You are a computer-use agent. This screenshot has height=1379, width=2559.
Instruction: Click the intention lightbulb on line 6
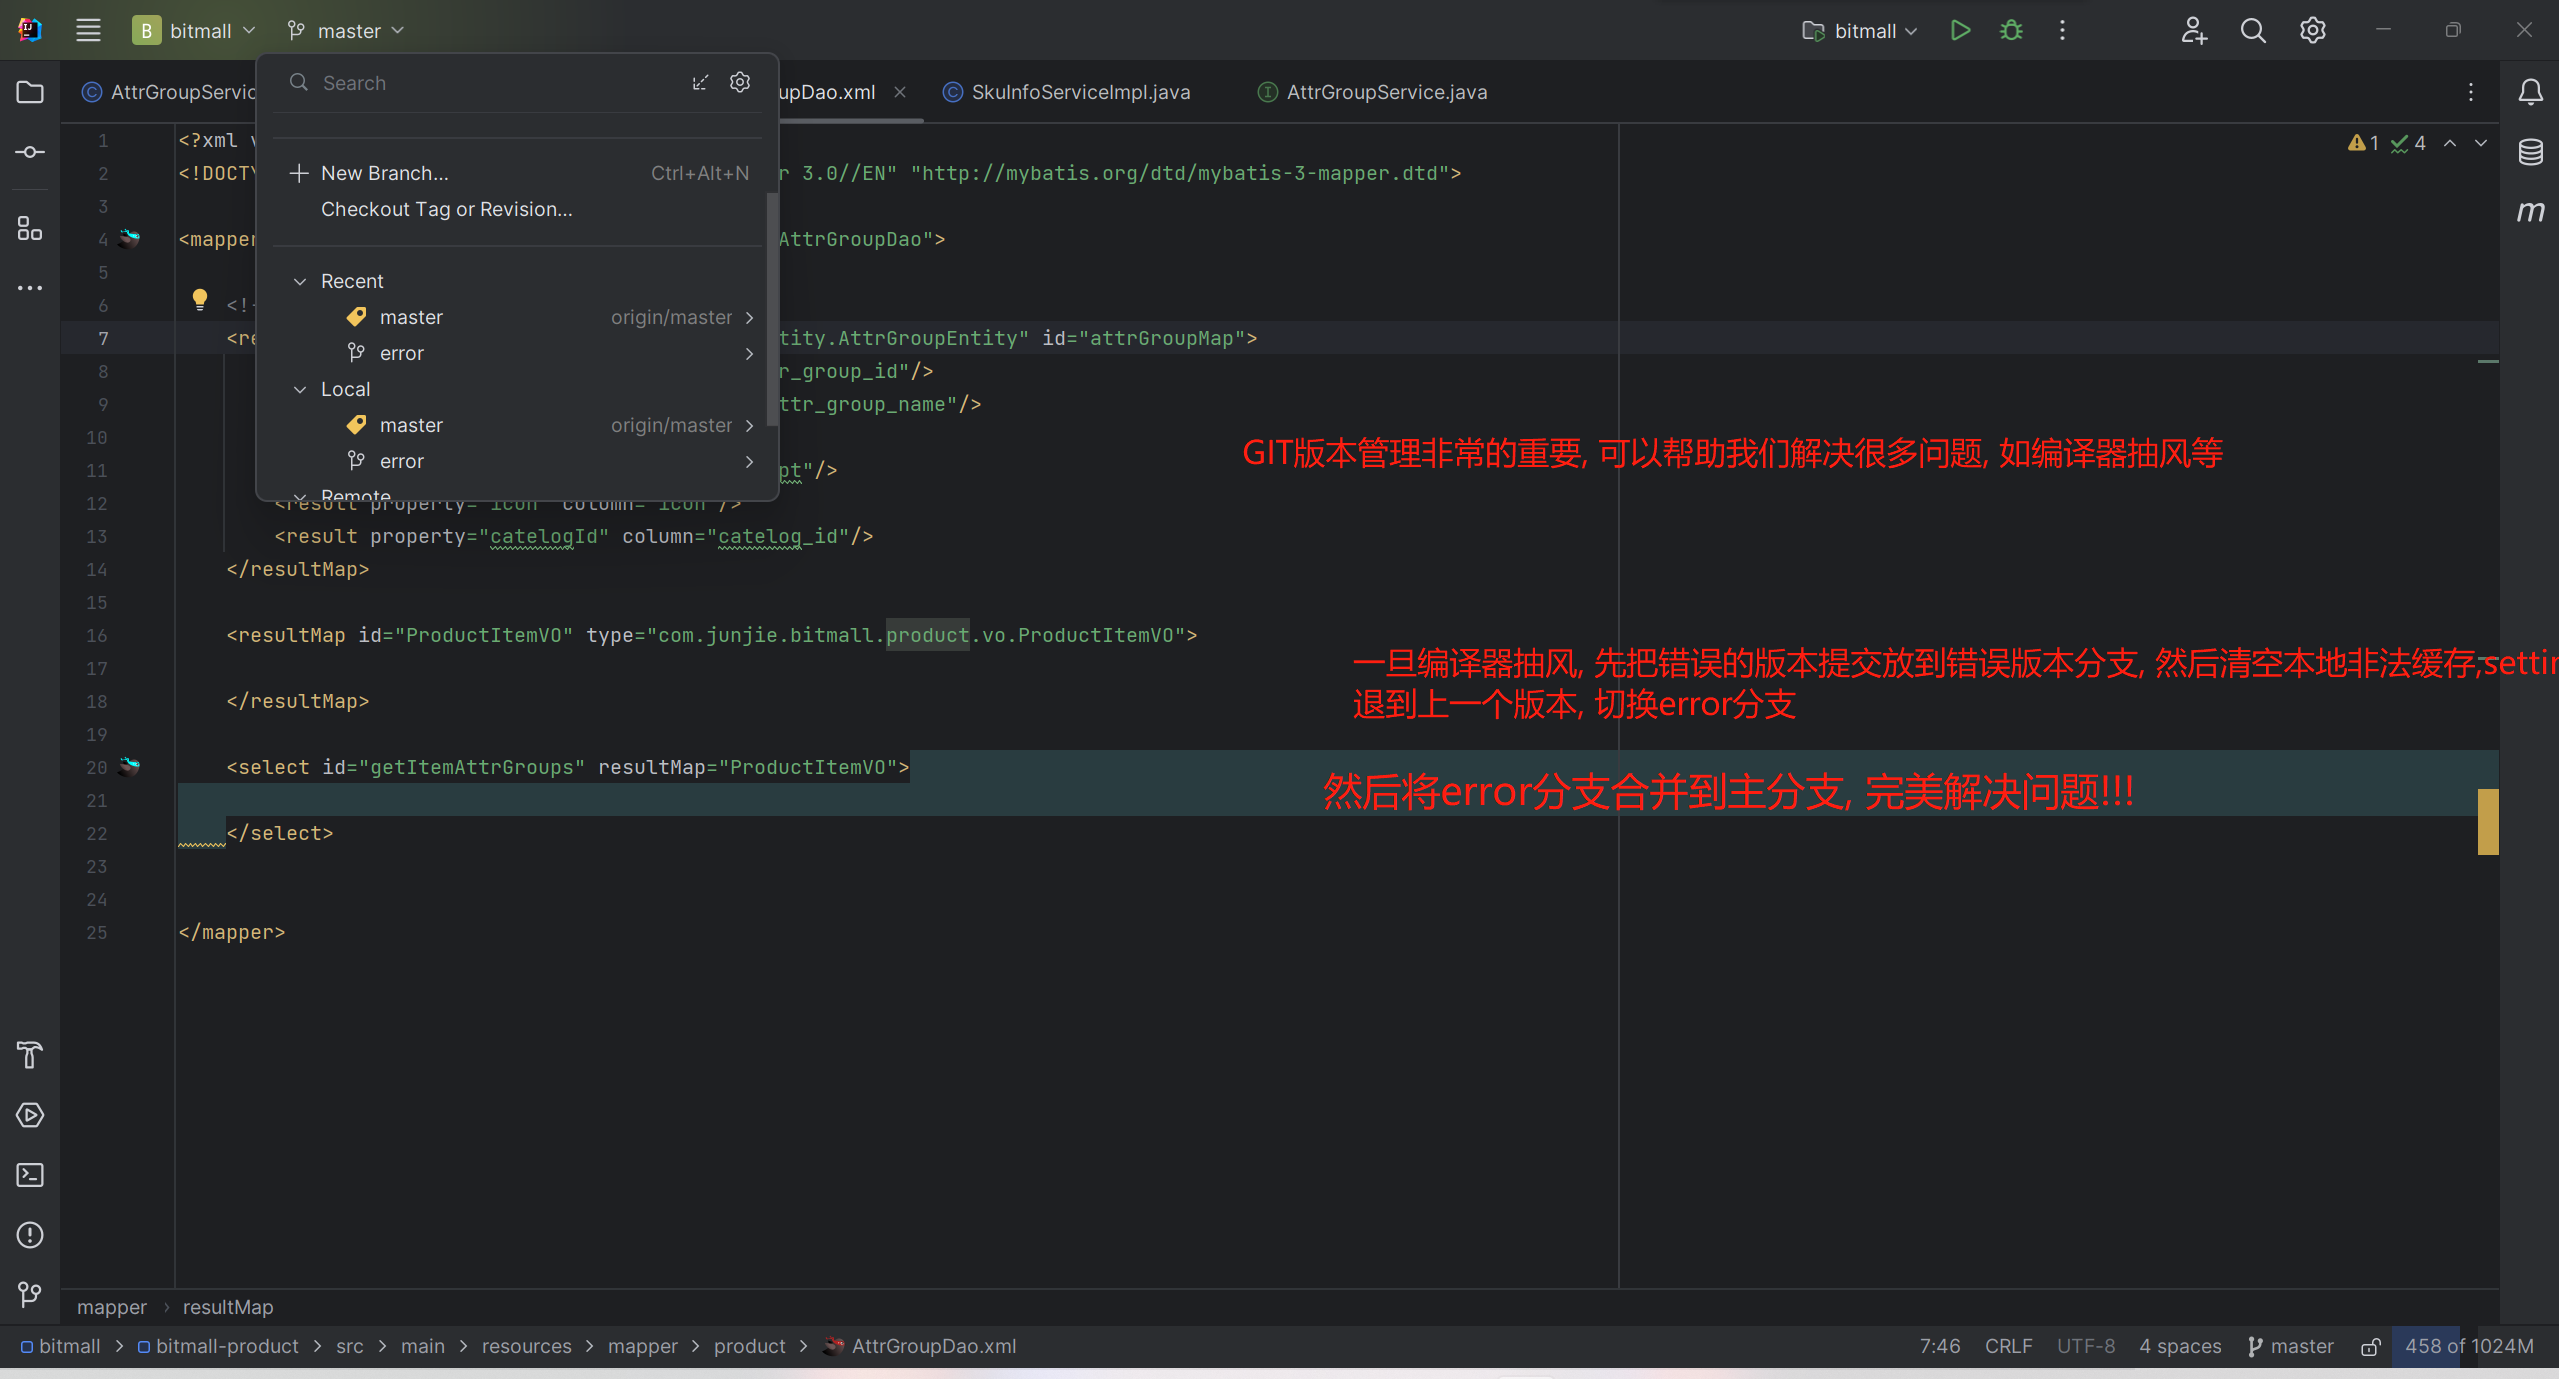coord(200,299)
